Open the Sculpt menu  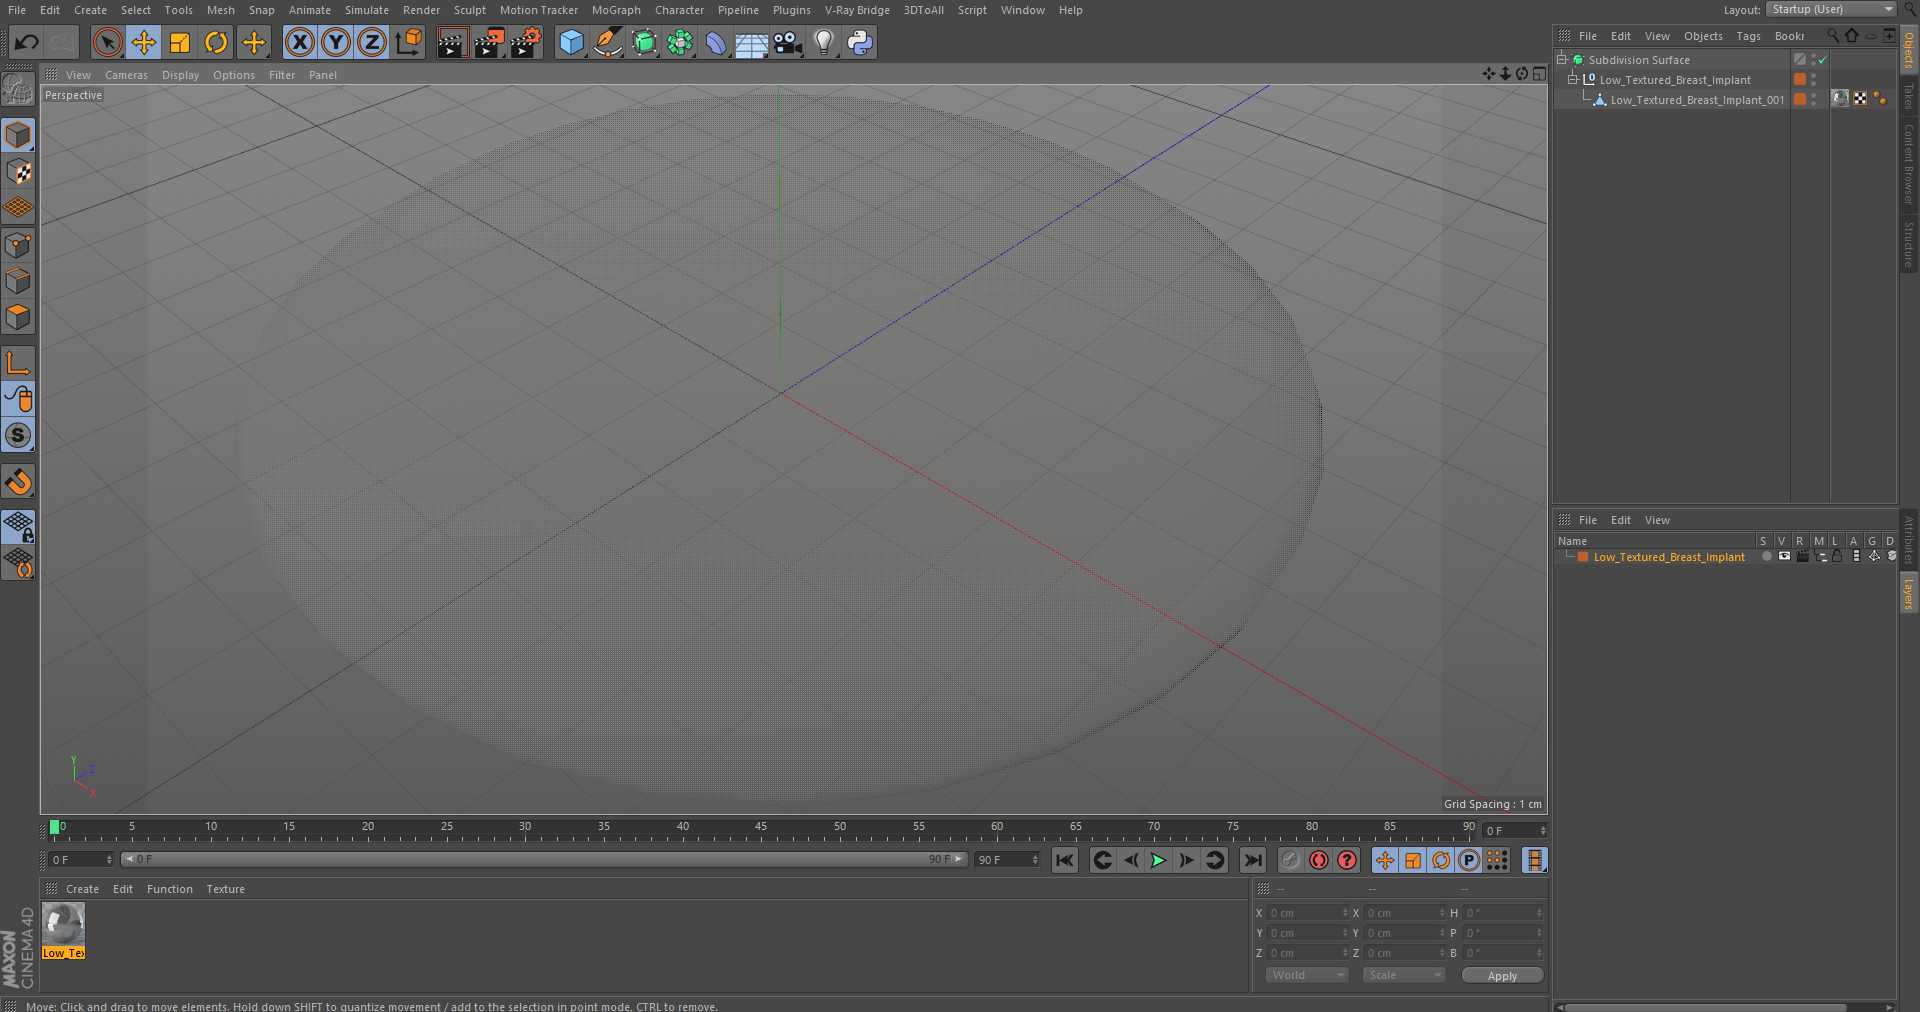tap(469, 10)
